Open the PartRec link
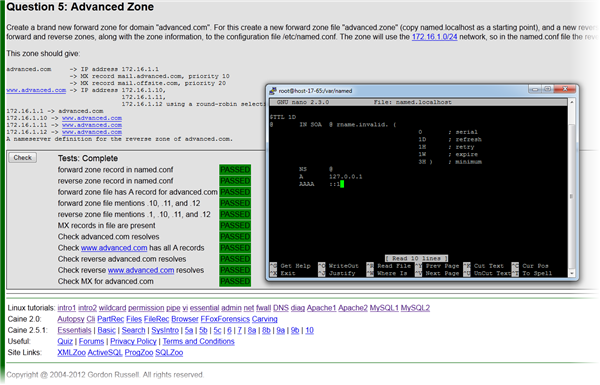 click(111, 319)
